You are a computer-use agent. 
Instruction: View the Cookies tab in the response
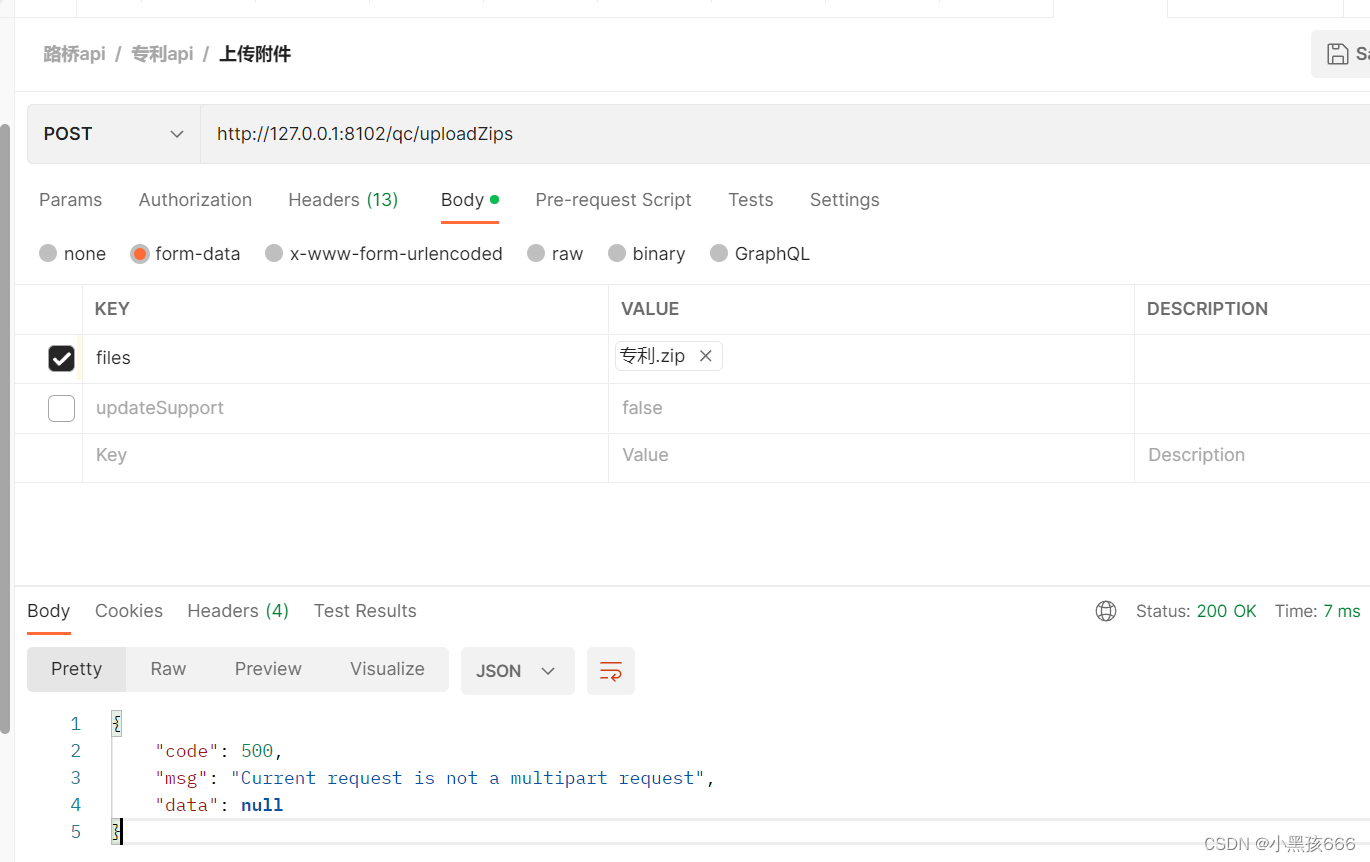(x=128, y=610)
